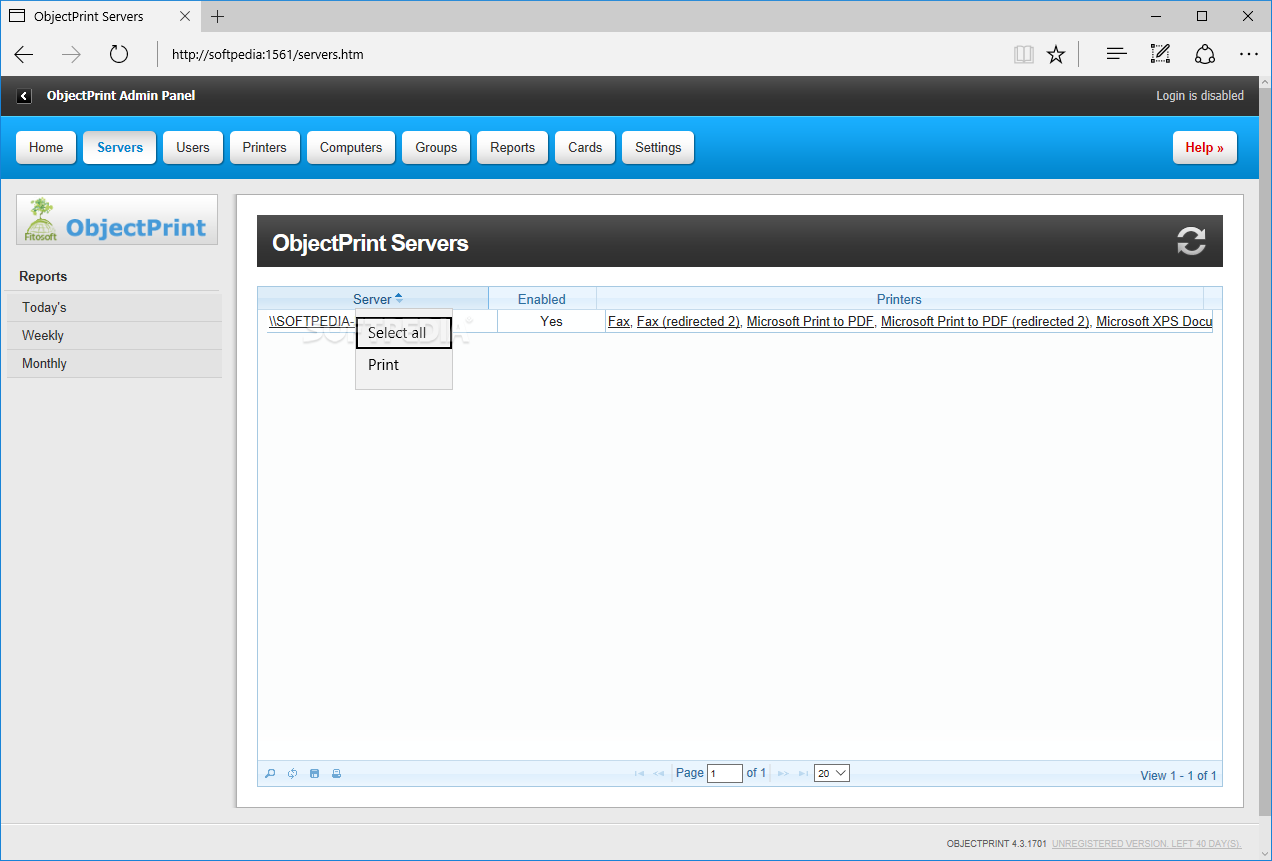Choose Select all in context menu

pos(404,333)
